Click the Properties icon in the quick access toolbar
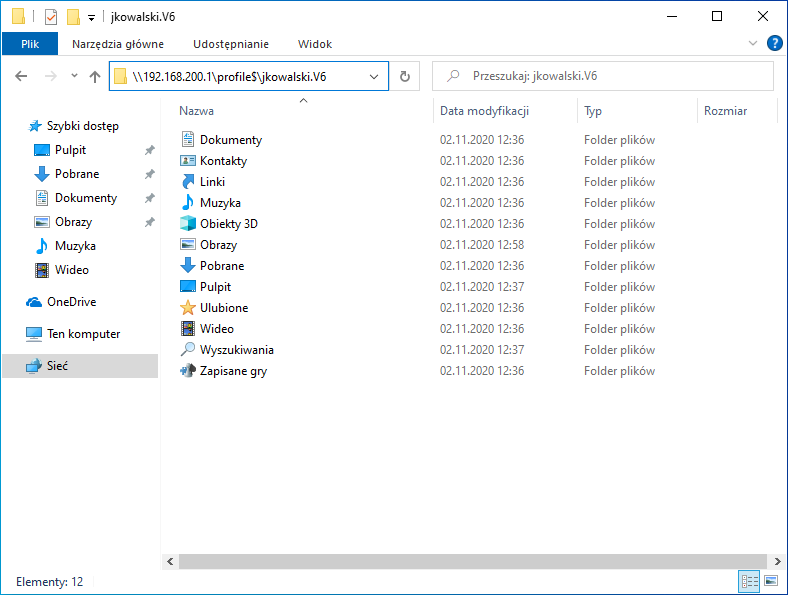788x595 pixels. 51,17
